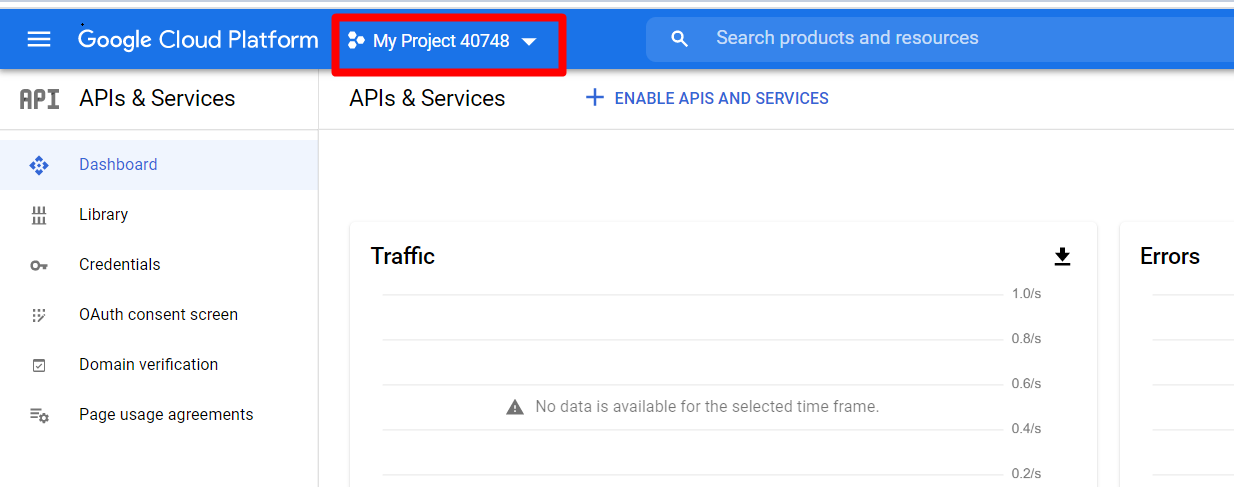Open the hamburger navigation menu
This screenshot has height=487, width=1234.
point(39,39)
